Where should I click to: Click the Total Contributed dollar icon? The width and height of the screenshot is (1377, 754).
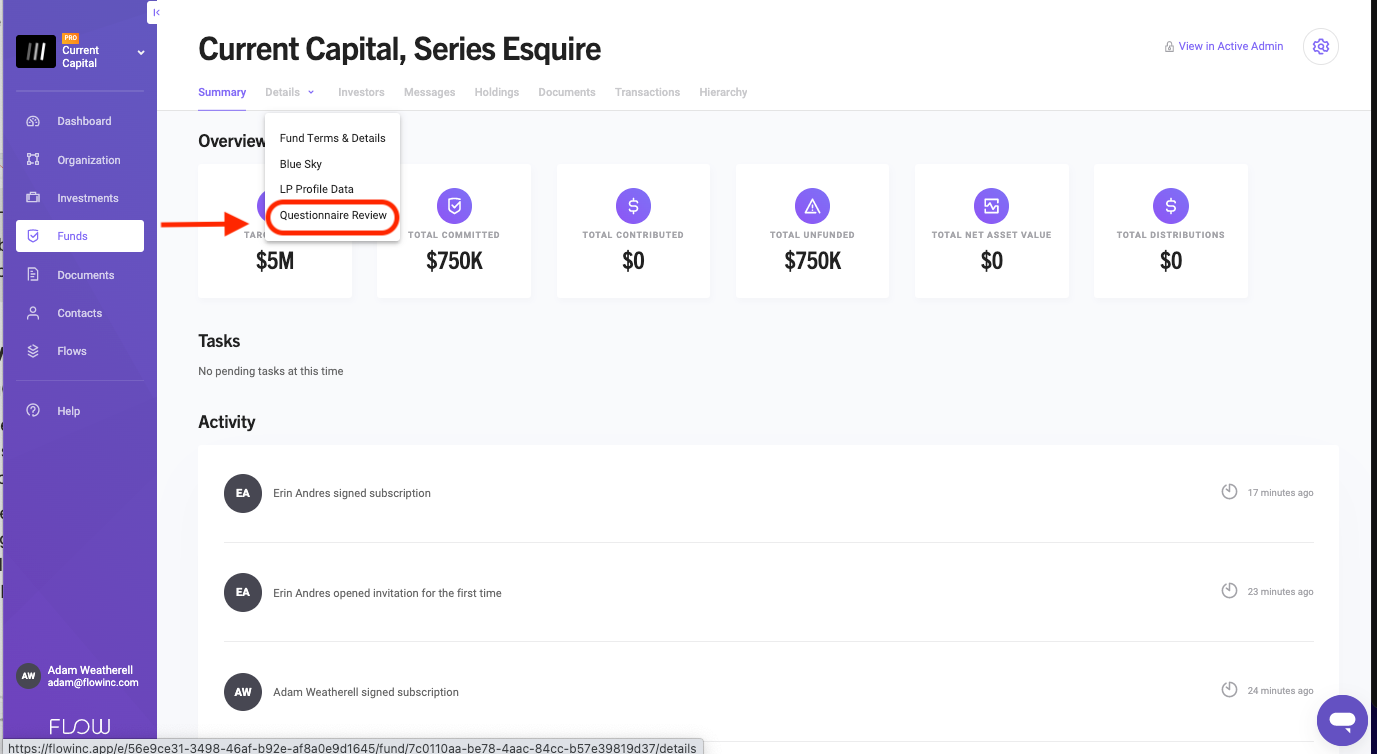[633, 206]
